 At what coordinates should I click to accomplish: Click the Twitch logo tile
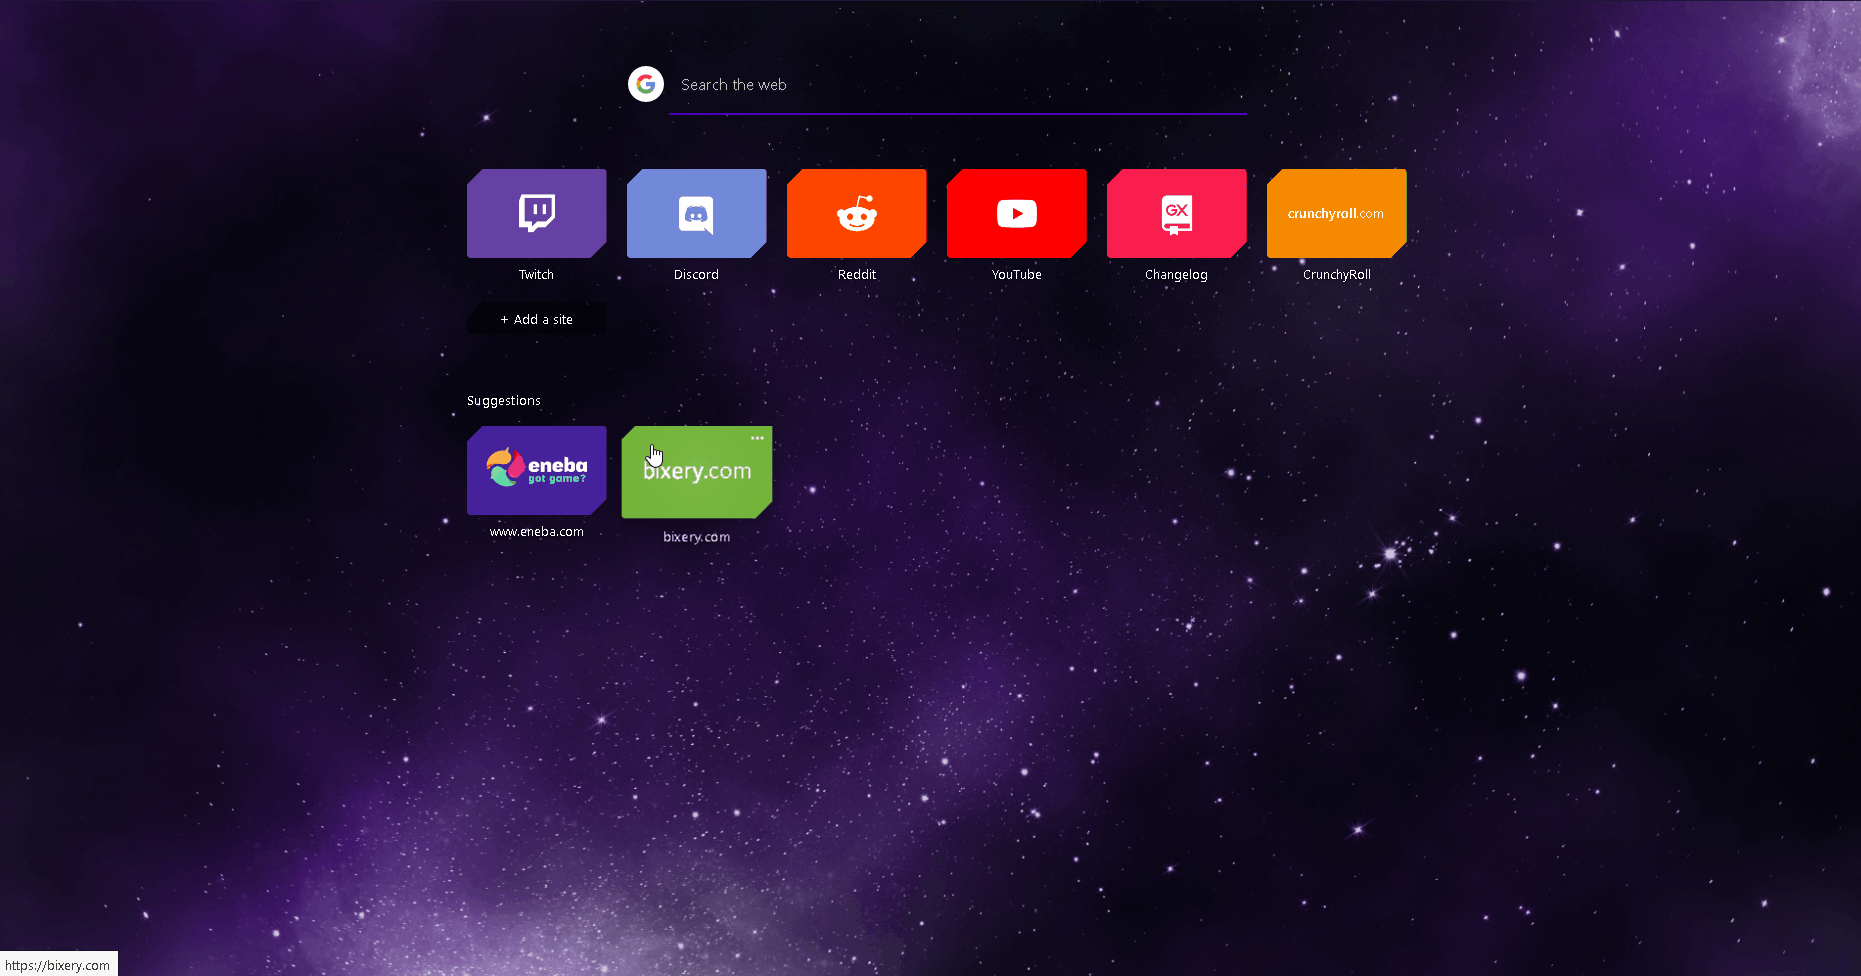click(536, 213)
